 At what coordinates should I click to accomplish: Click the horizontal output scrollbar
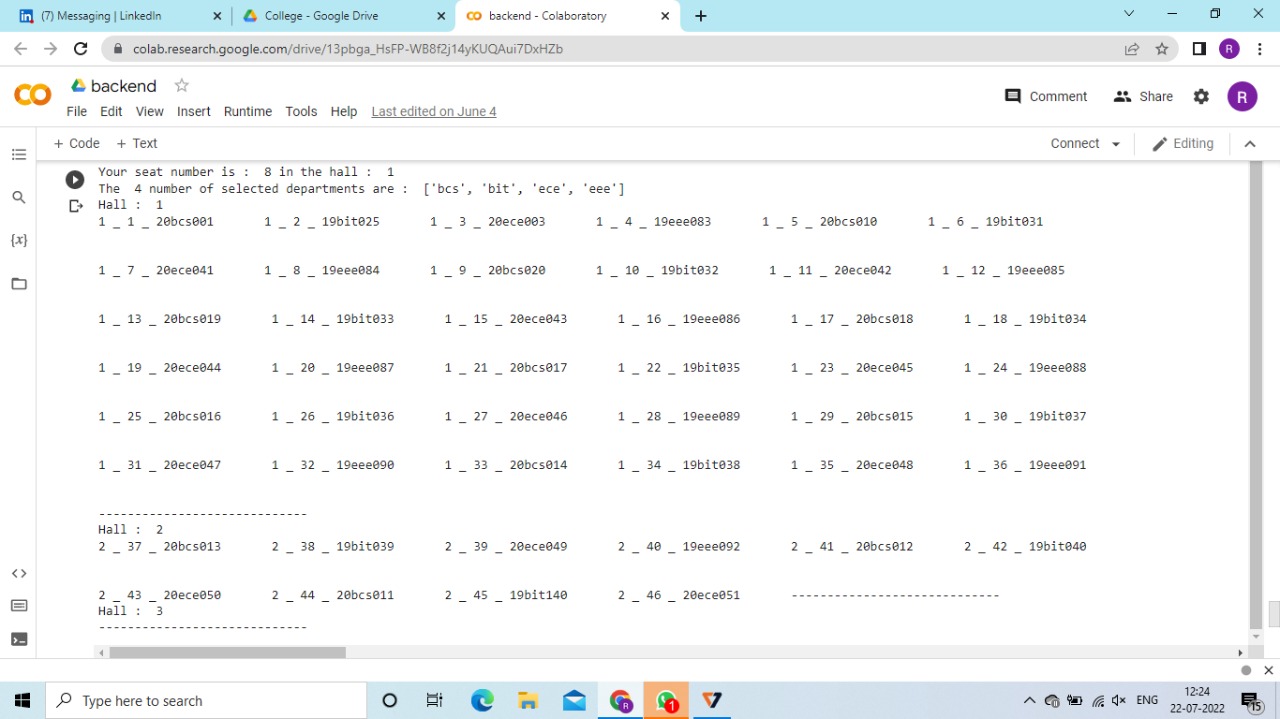pos(228,652)
